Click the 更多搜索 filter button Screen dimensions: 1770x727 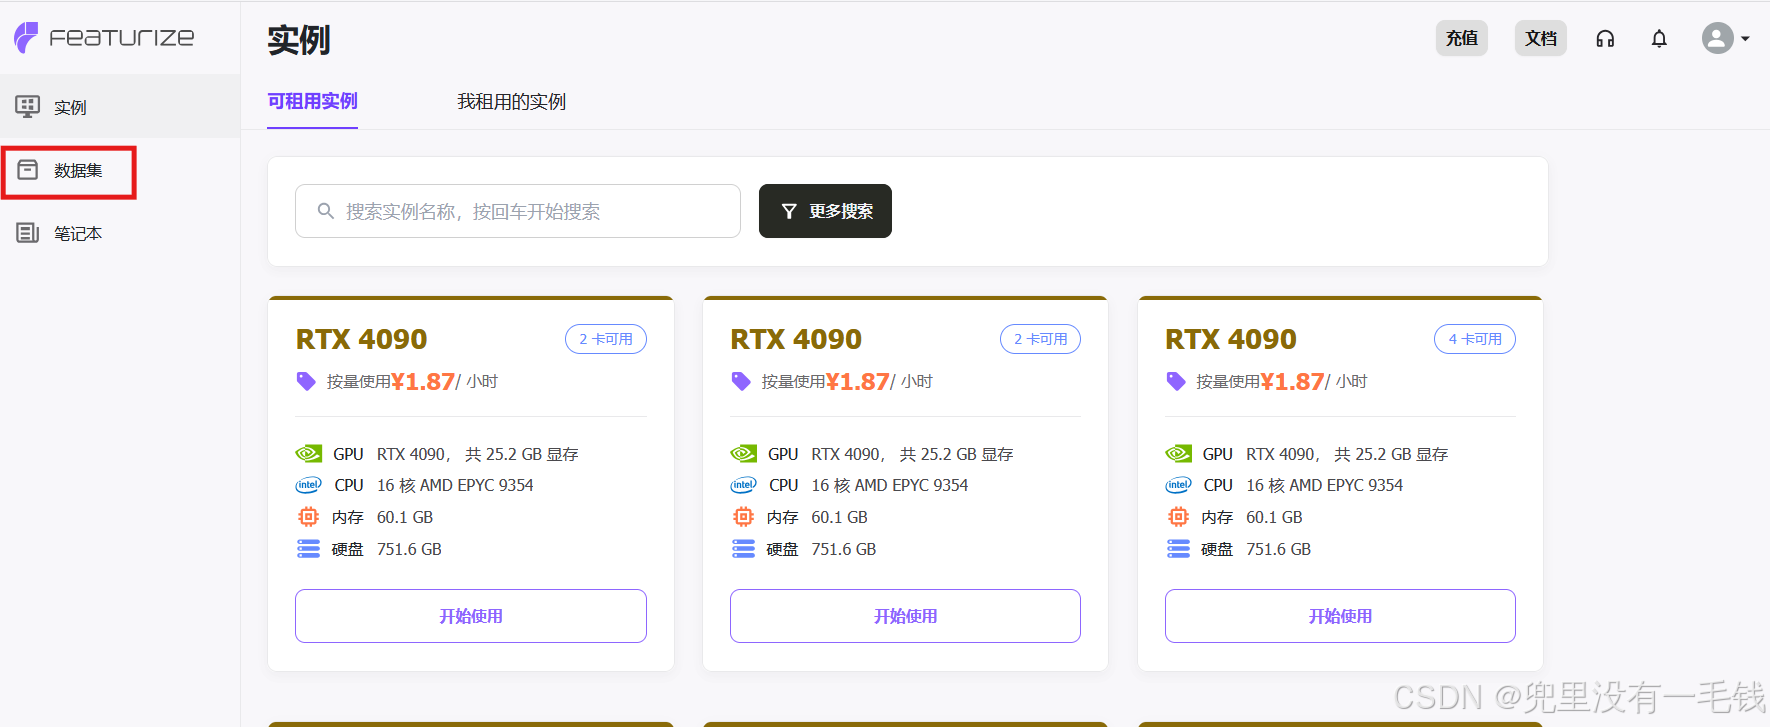825,211
